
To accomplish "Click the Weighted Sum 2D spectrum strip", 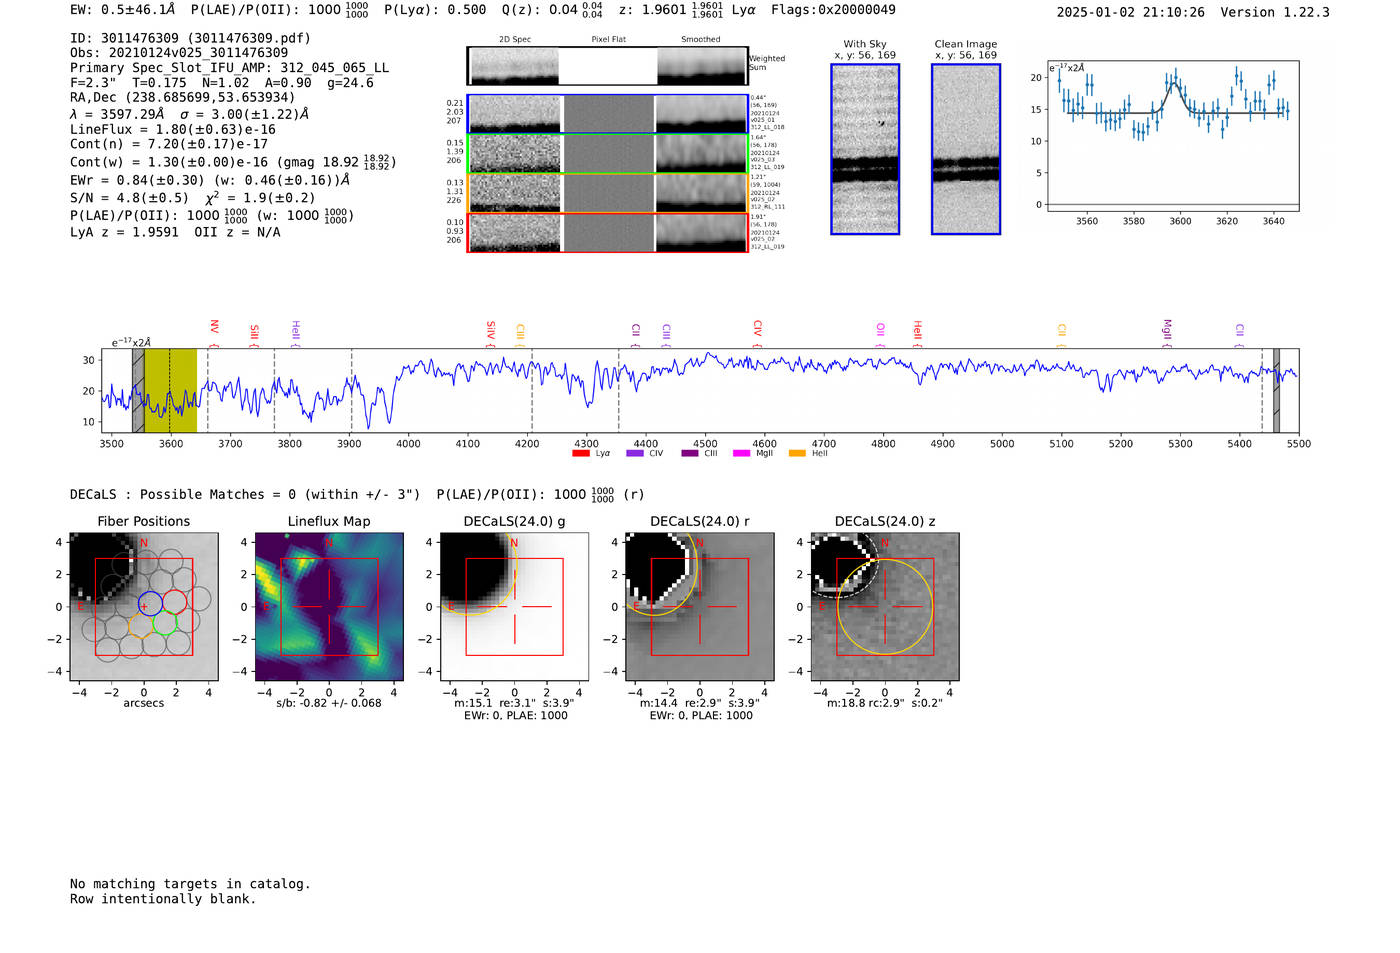I will pyautogui.click(x=608, y=66).
